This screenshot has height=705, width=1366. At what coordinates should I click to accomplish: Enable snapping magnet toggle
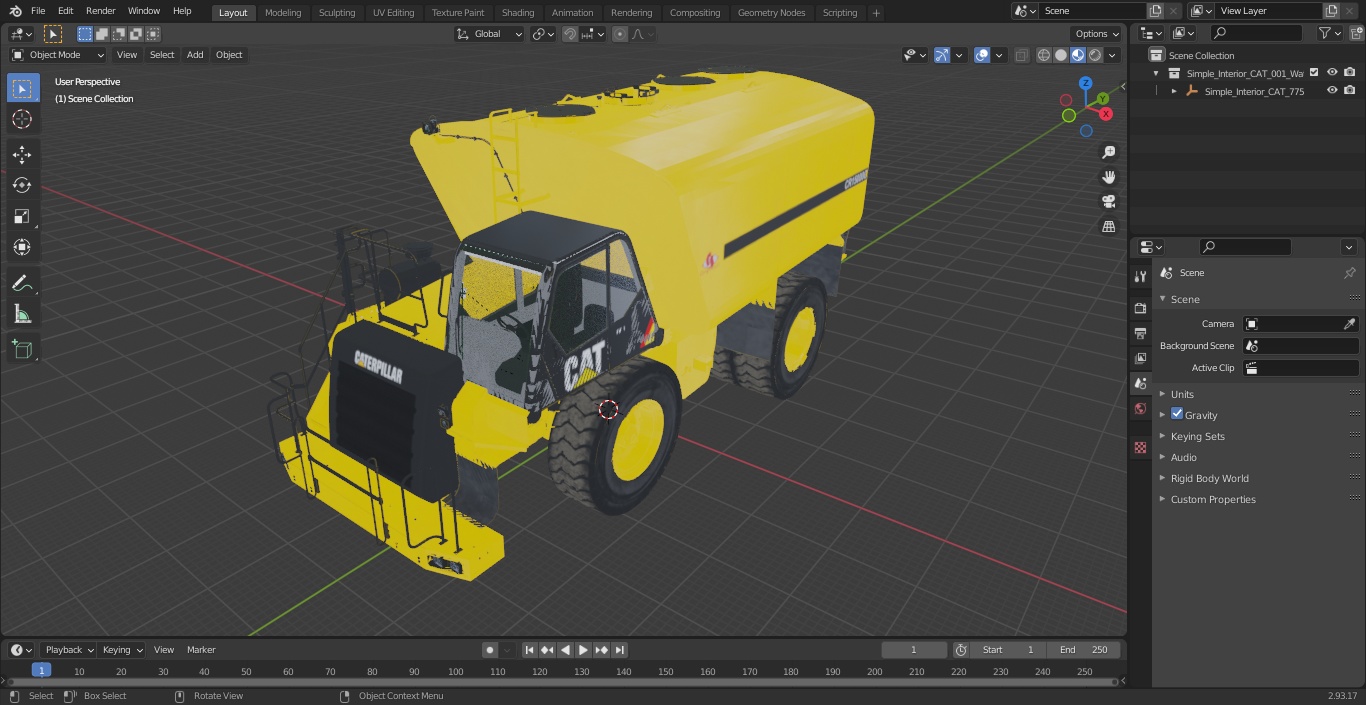(x=569, y=34)
